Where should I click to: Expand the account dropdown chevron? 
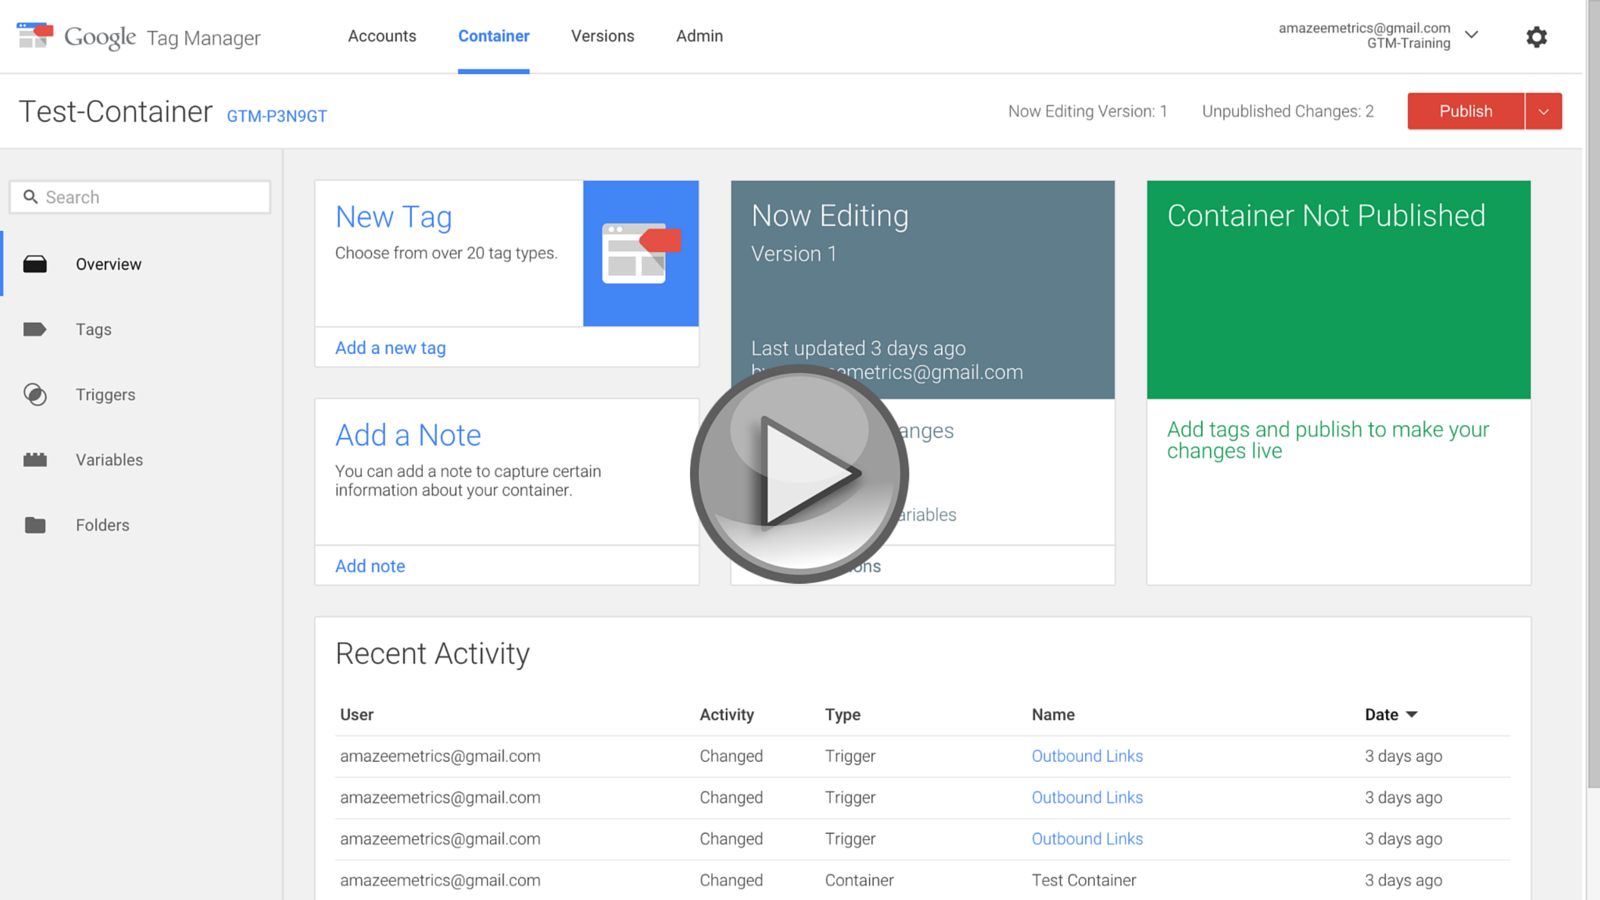pos(1472,35)
